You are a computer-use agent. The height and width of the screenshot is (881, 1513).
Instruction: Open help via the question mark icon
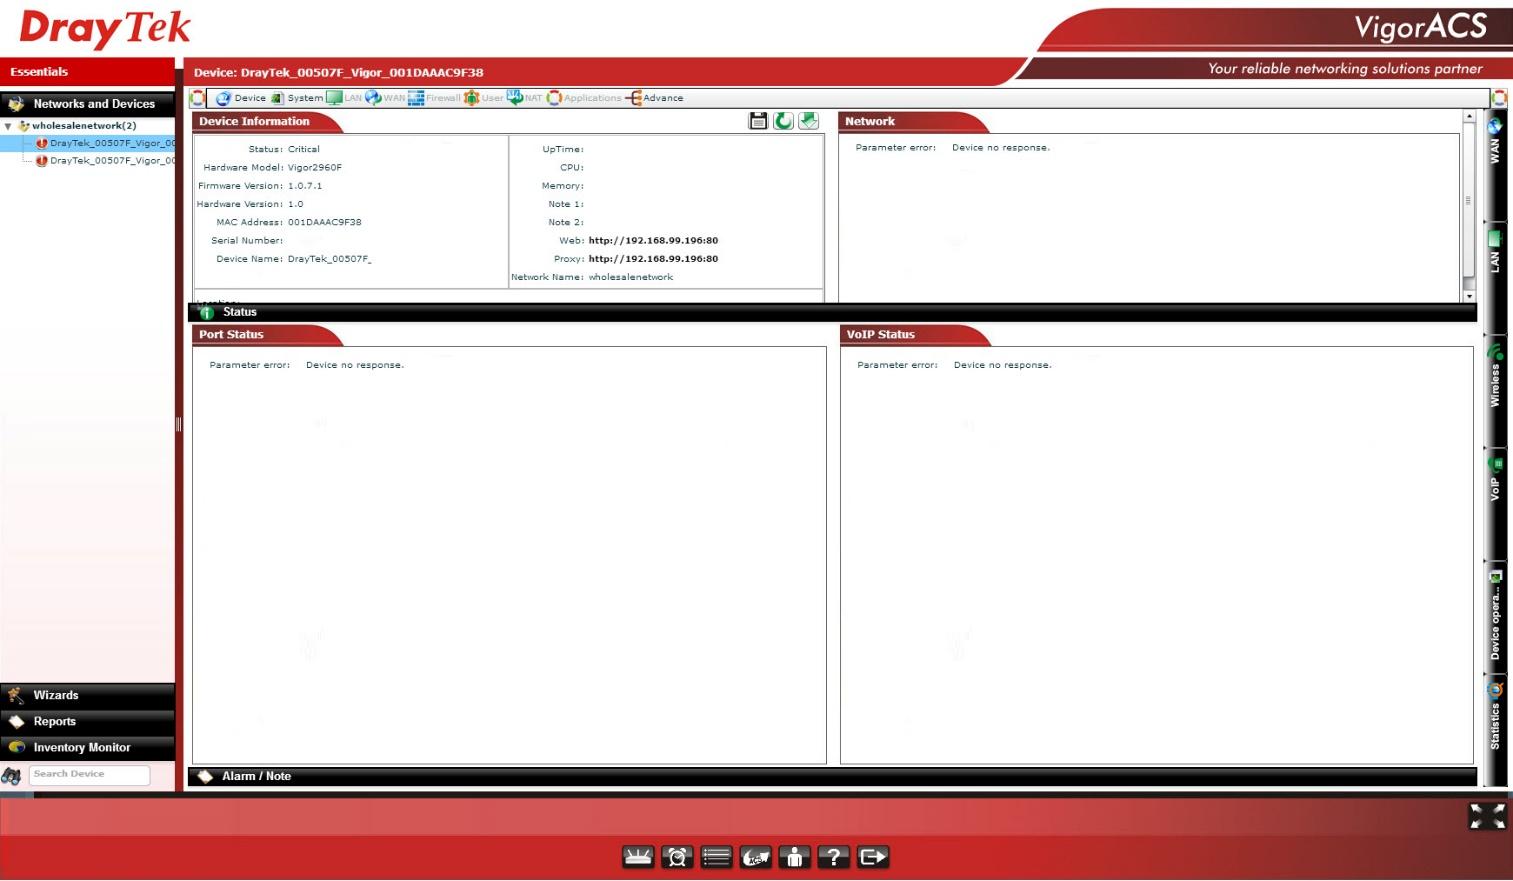[x=833, y=857]
